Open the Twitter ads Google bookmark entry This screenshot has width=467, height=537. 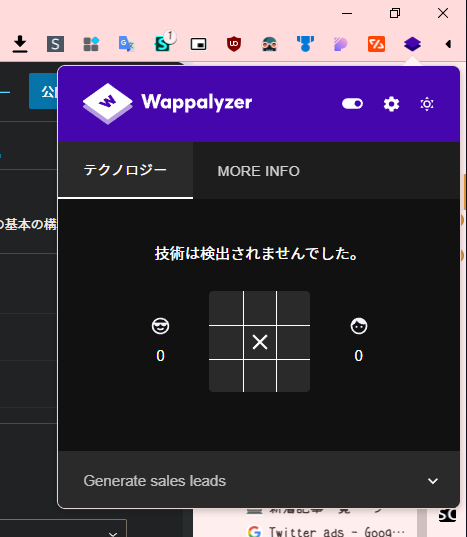[327, 531]
